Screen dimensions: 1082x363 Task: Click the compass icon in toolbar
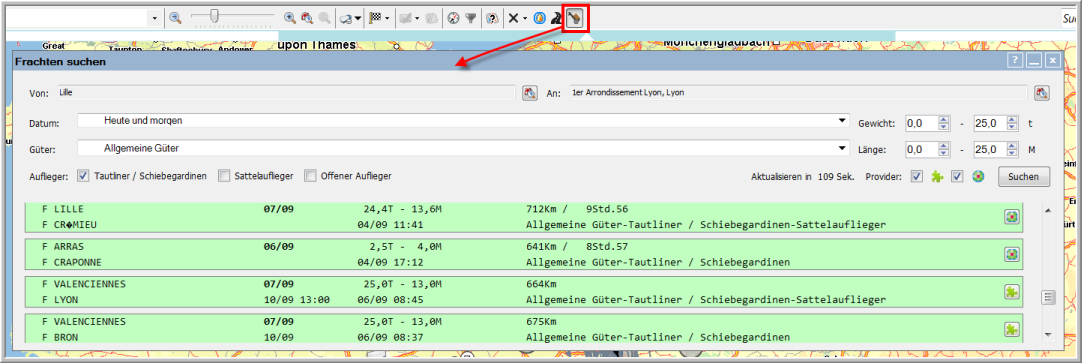453,19
